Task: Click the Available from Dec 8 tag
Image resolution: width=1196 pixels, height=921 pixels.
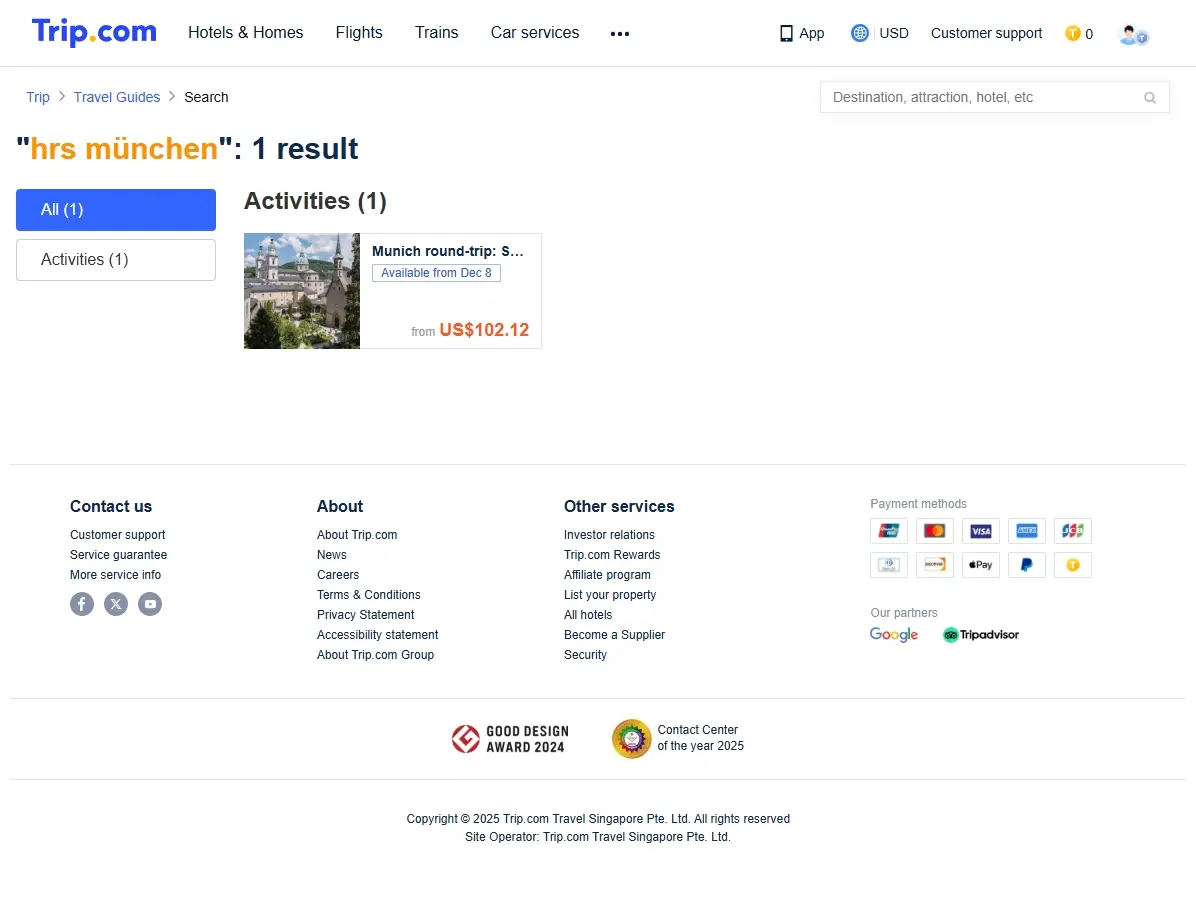Action: pos(436,273)
